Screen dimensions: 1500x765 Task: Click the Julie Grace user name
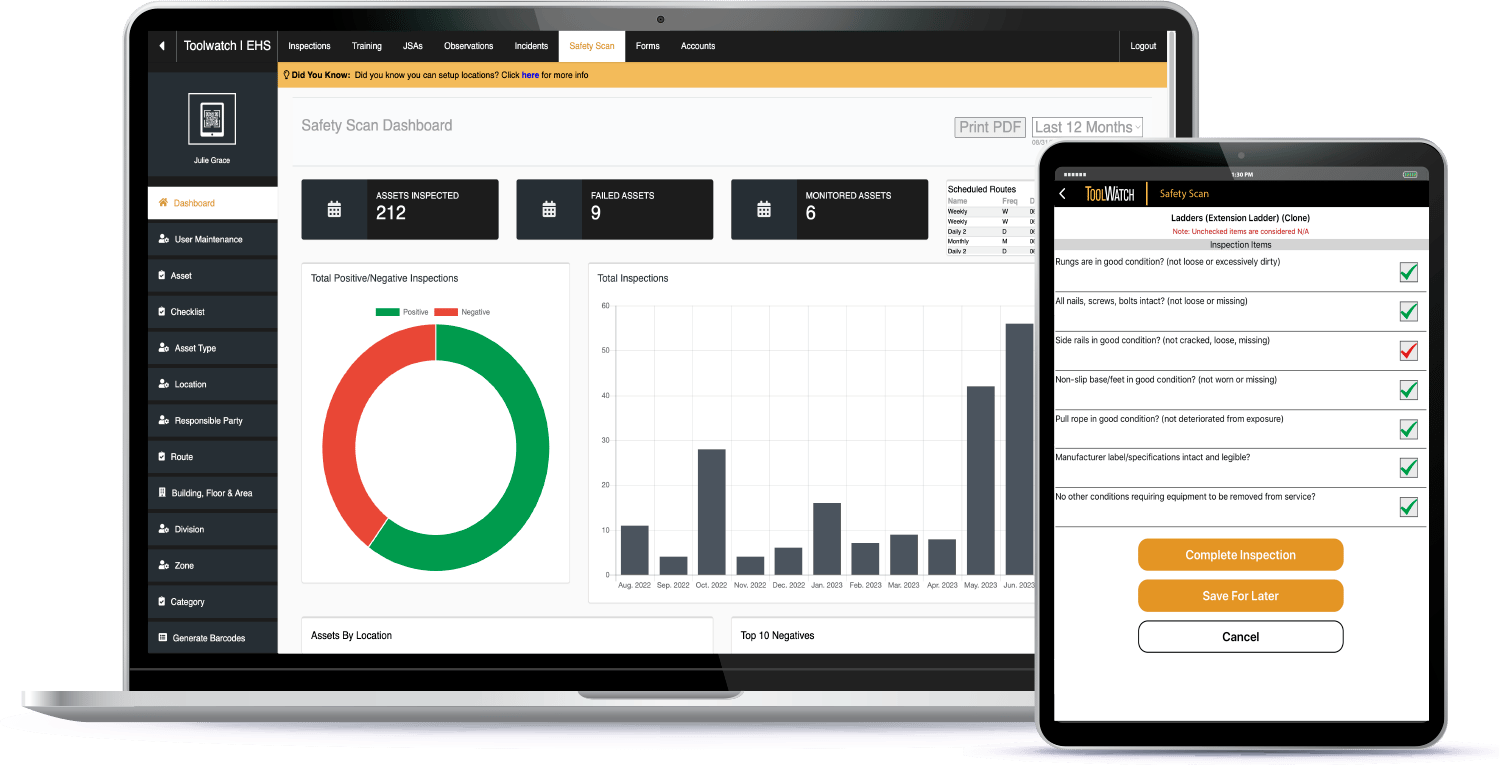coord(212,160)
